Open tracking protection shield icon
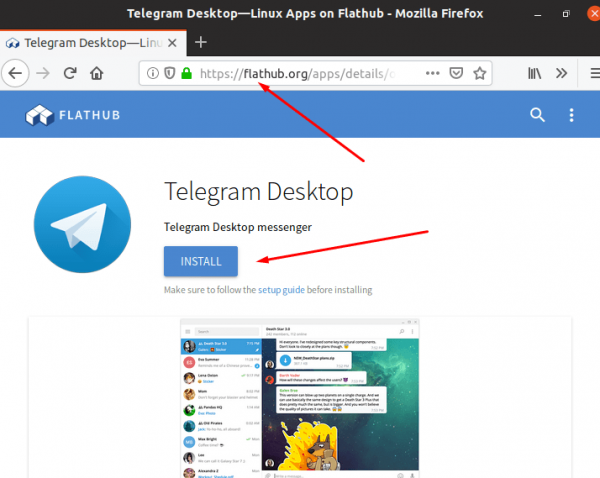 click(x=170, y=73)
